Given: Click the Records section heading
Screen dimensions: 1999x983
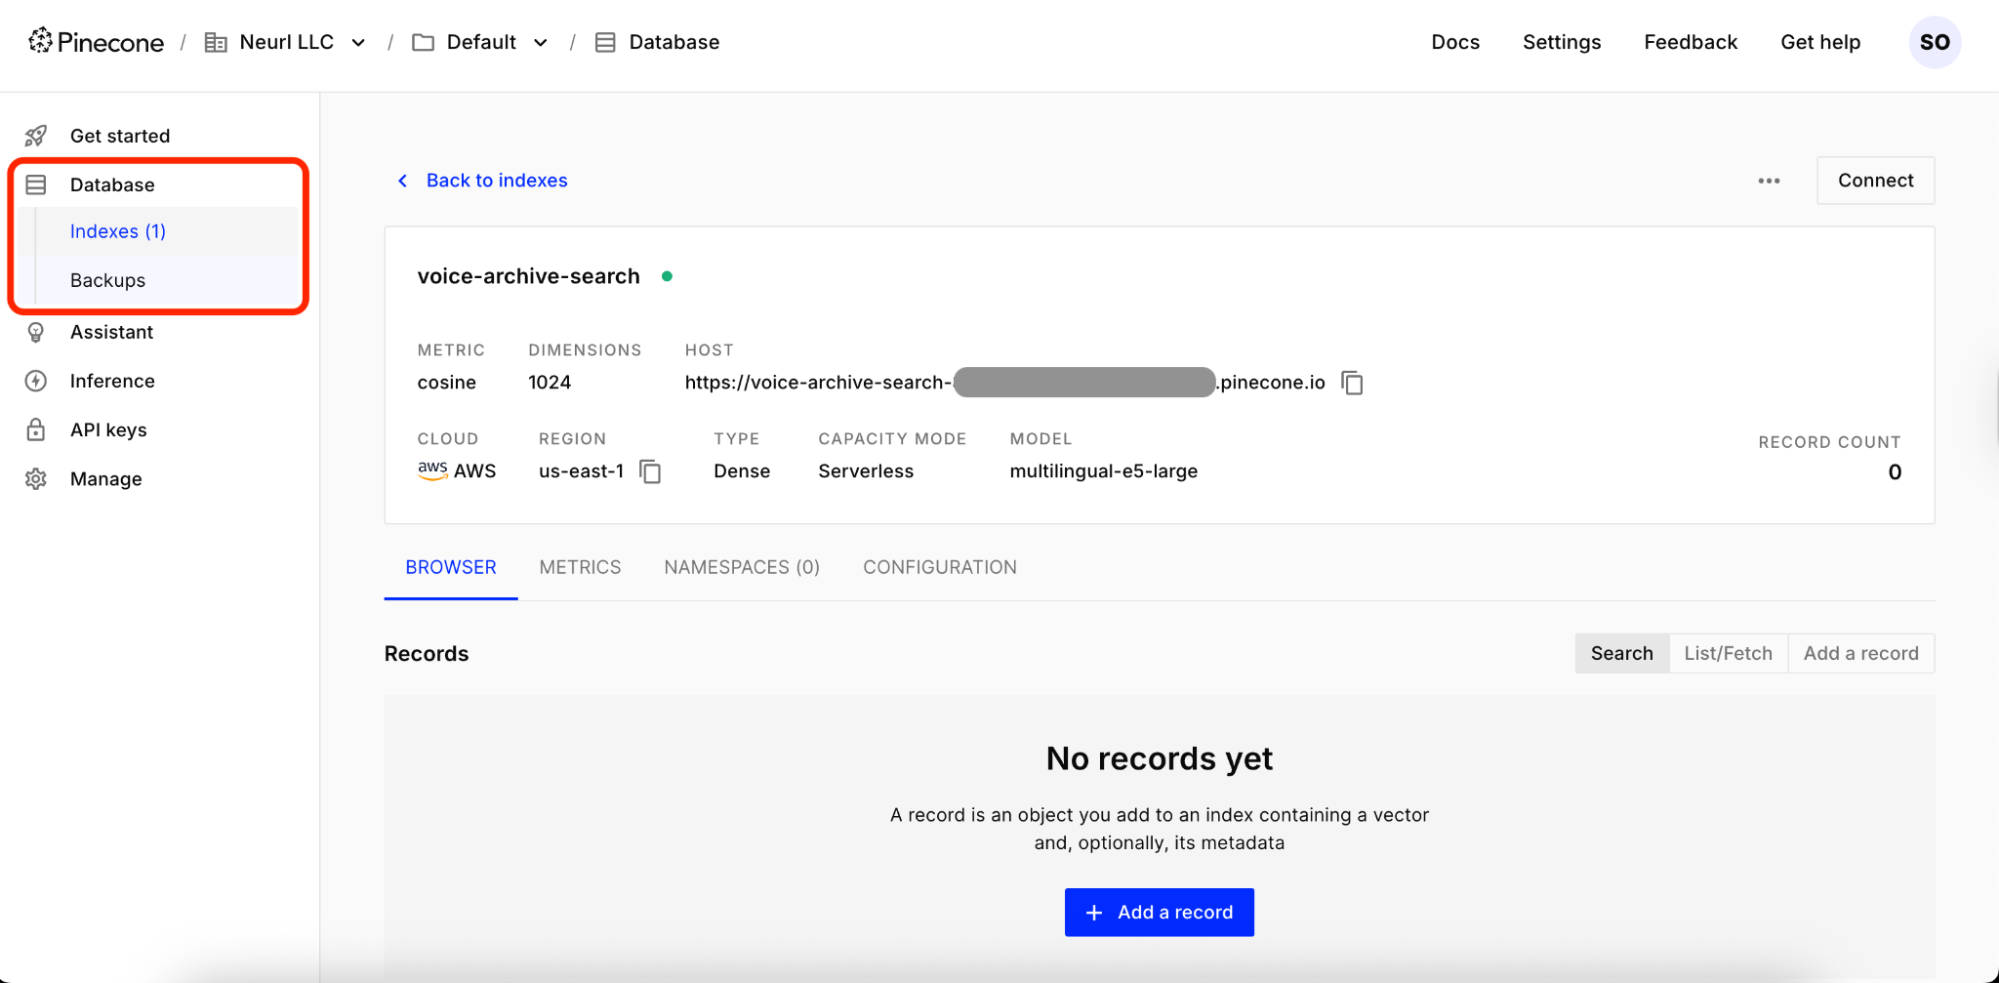Looking at the screenshot, I should 427,654.
